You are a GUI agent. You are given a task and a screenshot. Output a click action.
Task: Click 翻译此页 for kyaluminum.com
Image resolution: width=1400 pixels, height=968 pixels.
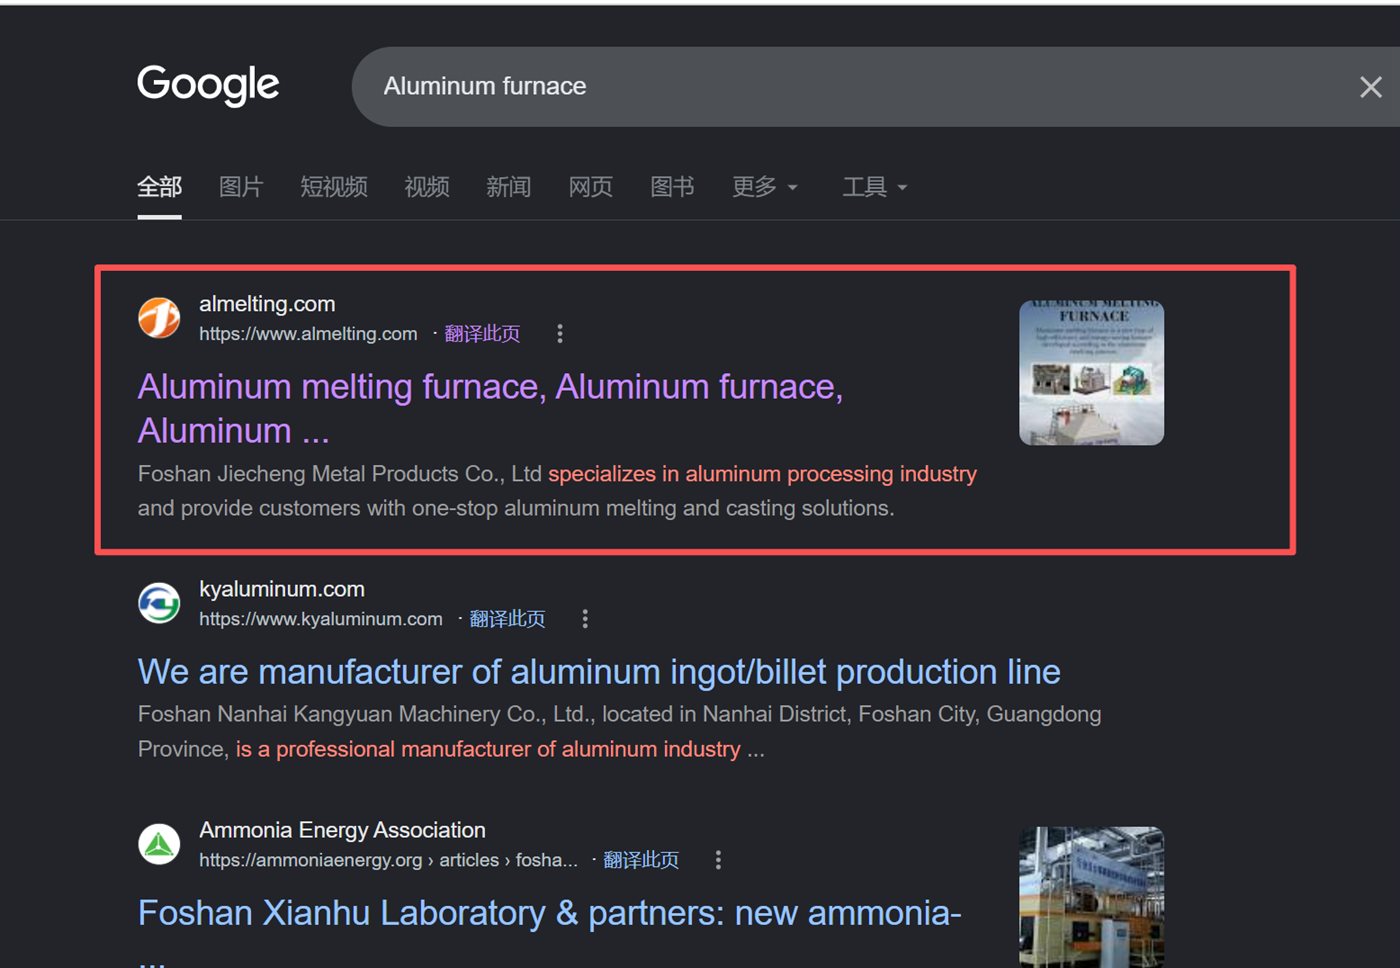coord(507,619)
